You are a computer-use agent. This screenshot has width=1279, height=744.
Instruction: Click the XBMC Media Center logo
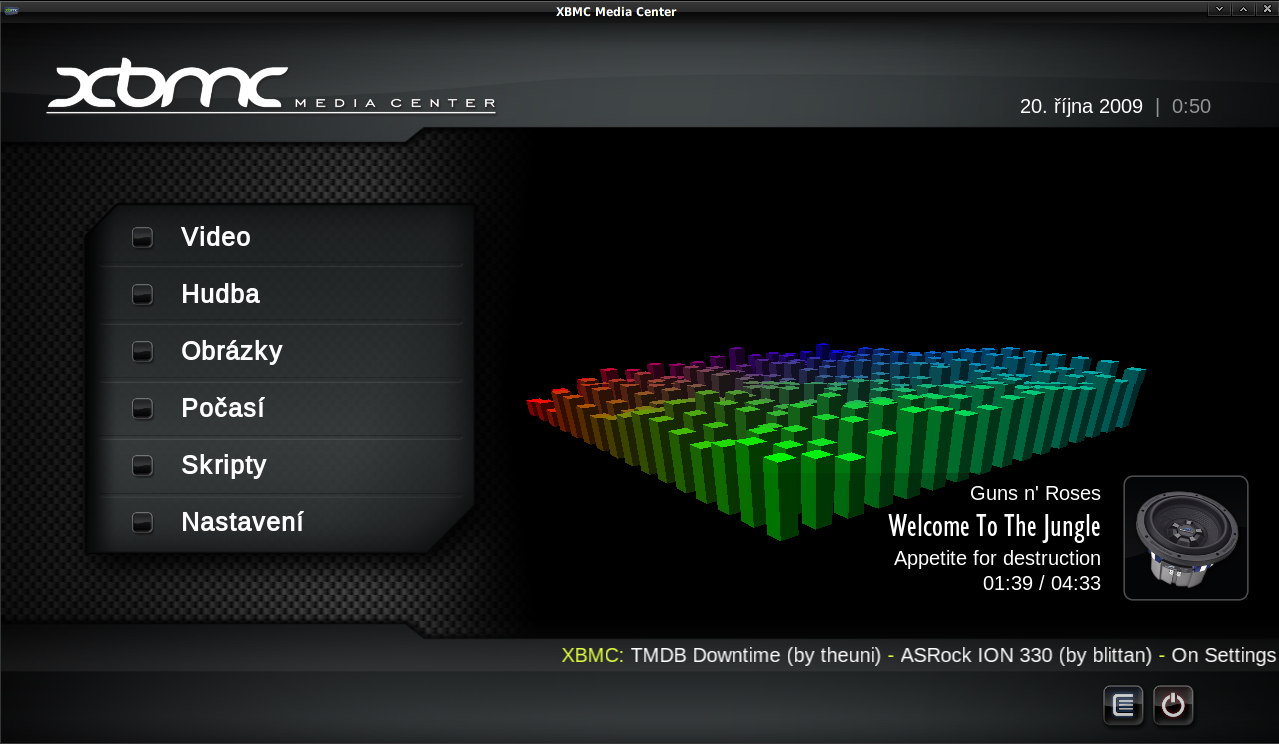pos(270,90)
